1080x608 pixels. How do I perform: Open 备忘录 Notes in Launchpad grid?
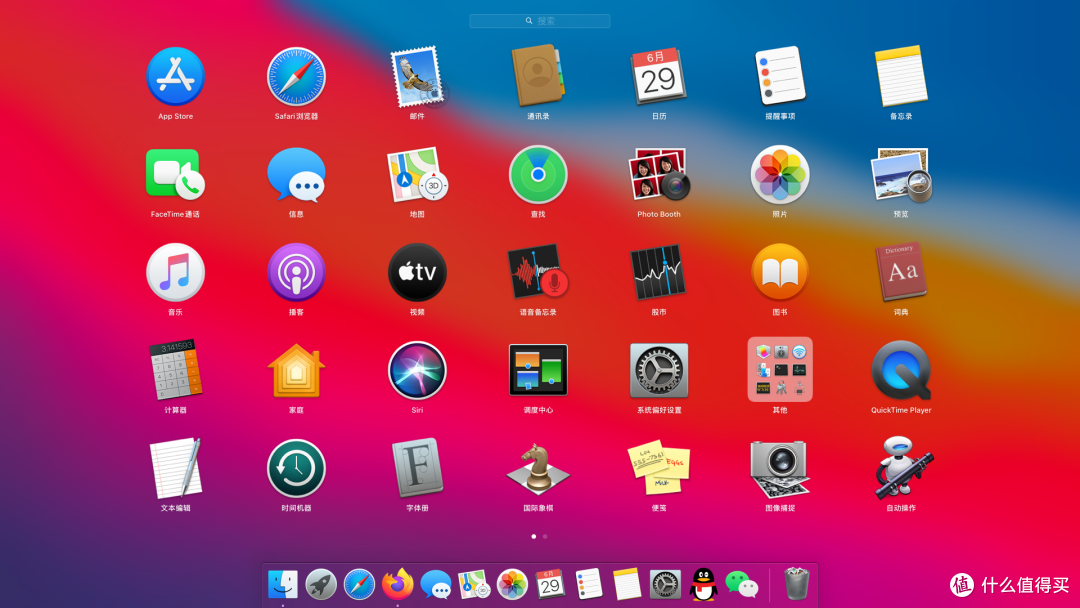click(901, 76)
